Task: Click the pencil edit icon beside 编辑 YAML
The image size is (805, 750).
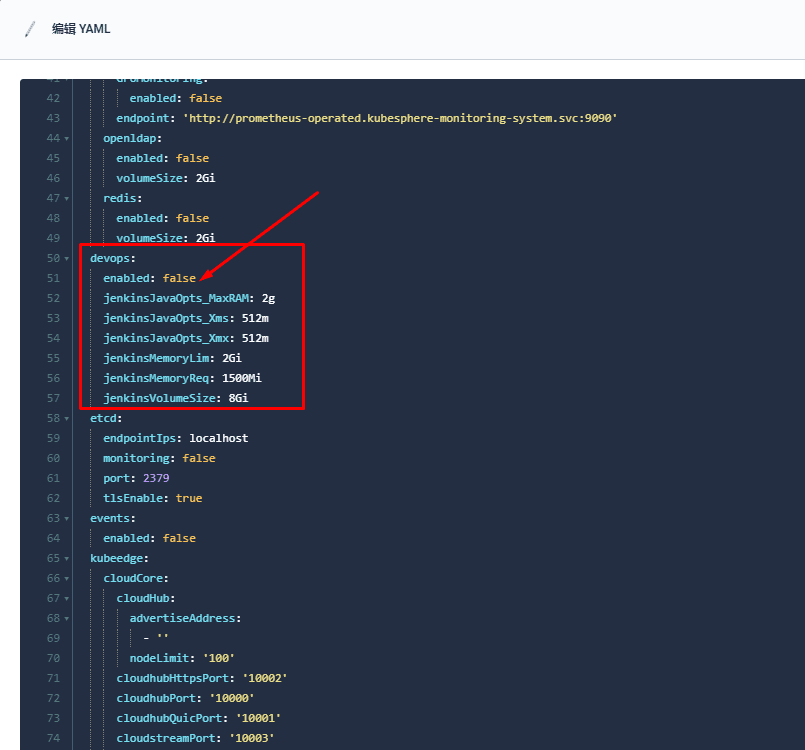Action: (30, 29)
